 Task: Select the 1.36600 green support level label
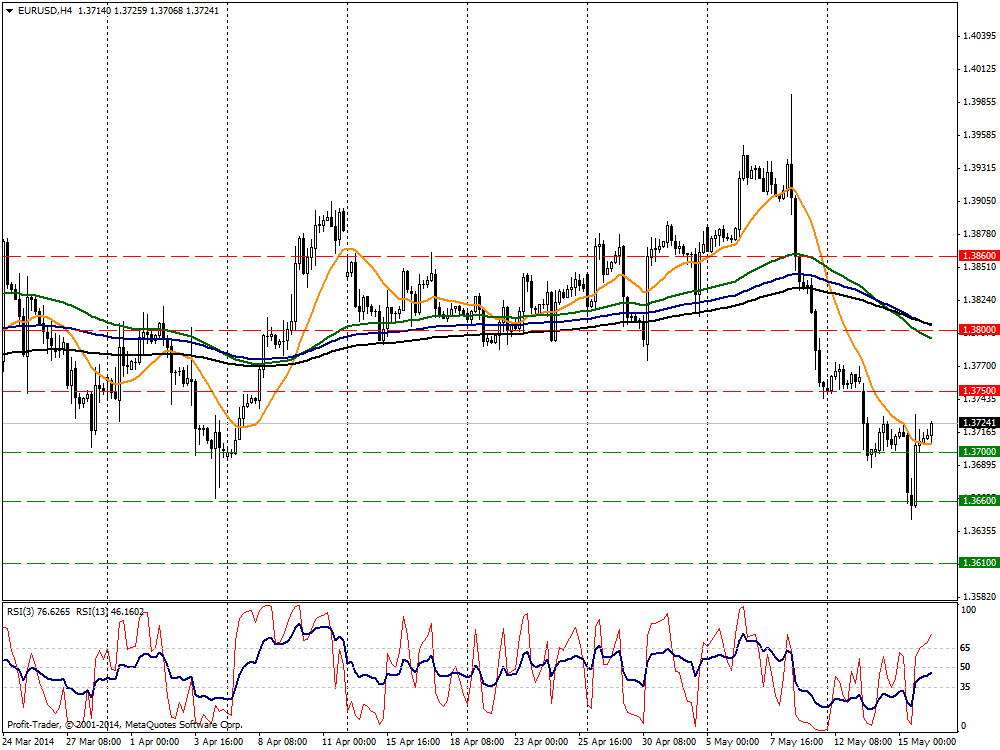(x=978, y=501)
